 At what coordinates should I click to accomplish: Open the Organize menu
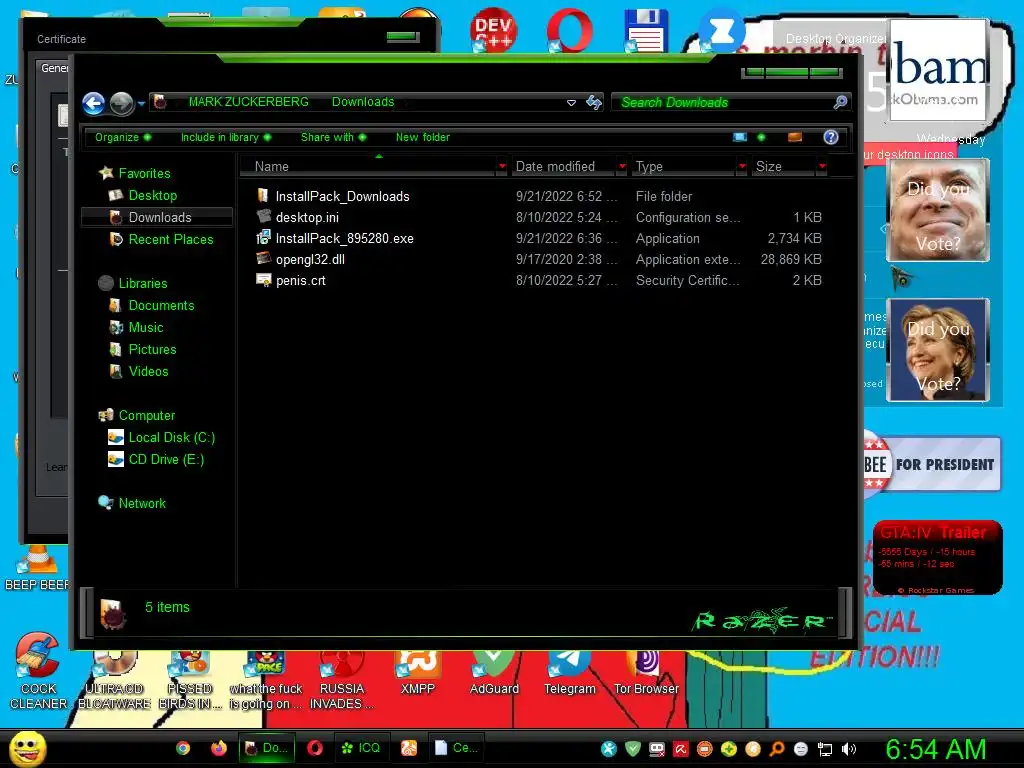click(123, 137)
